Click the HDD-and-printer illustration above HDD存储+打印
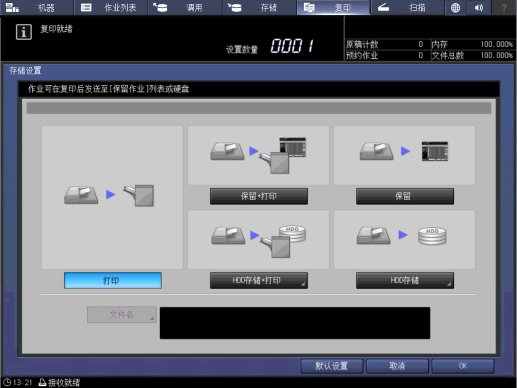517x388 pixels. pos(258,239)
